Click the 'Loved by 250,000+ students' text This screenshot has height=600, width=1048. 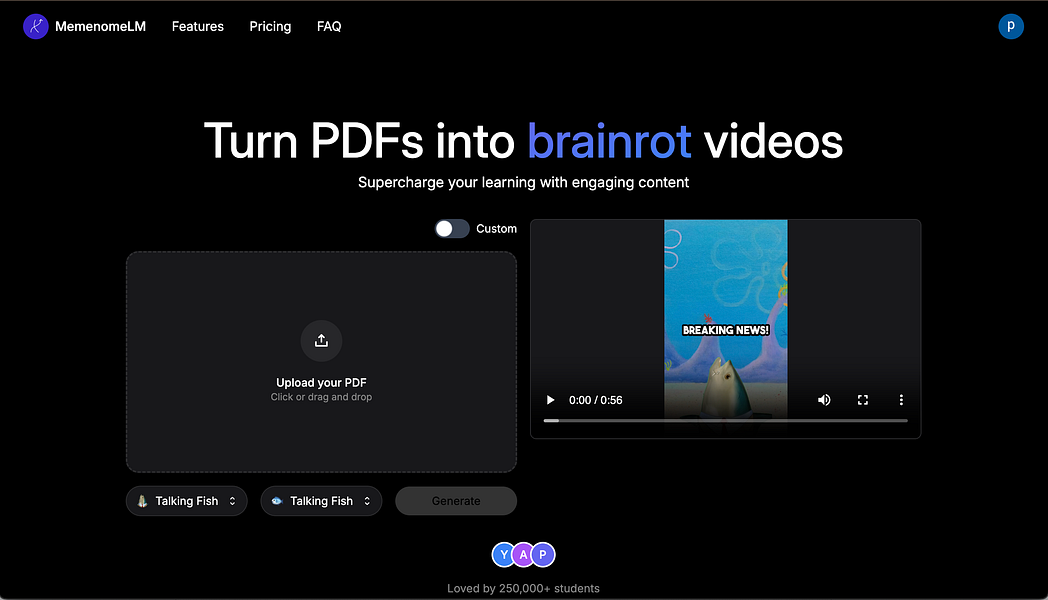coord(523,588)
